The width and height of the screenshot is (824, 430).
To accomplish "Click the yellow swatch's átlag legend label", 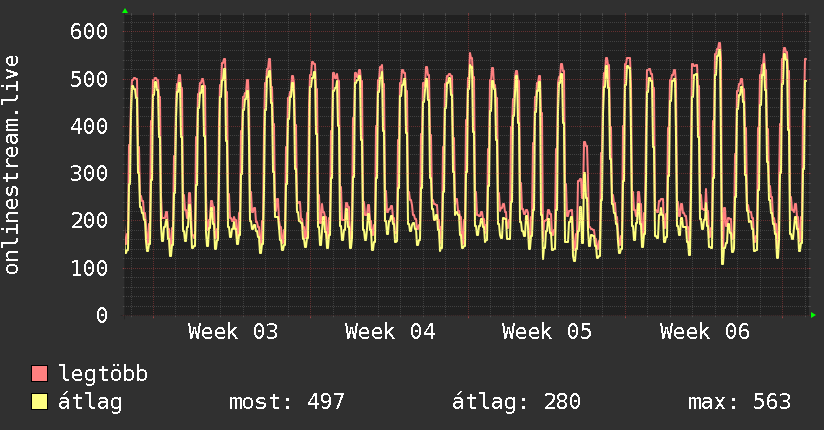I will click(x=90, y=402).
